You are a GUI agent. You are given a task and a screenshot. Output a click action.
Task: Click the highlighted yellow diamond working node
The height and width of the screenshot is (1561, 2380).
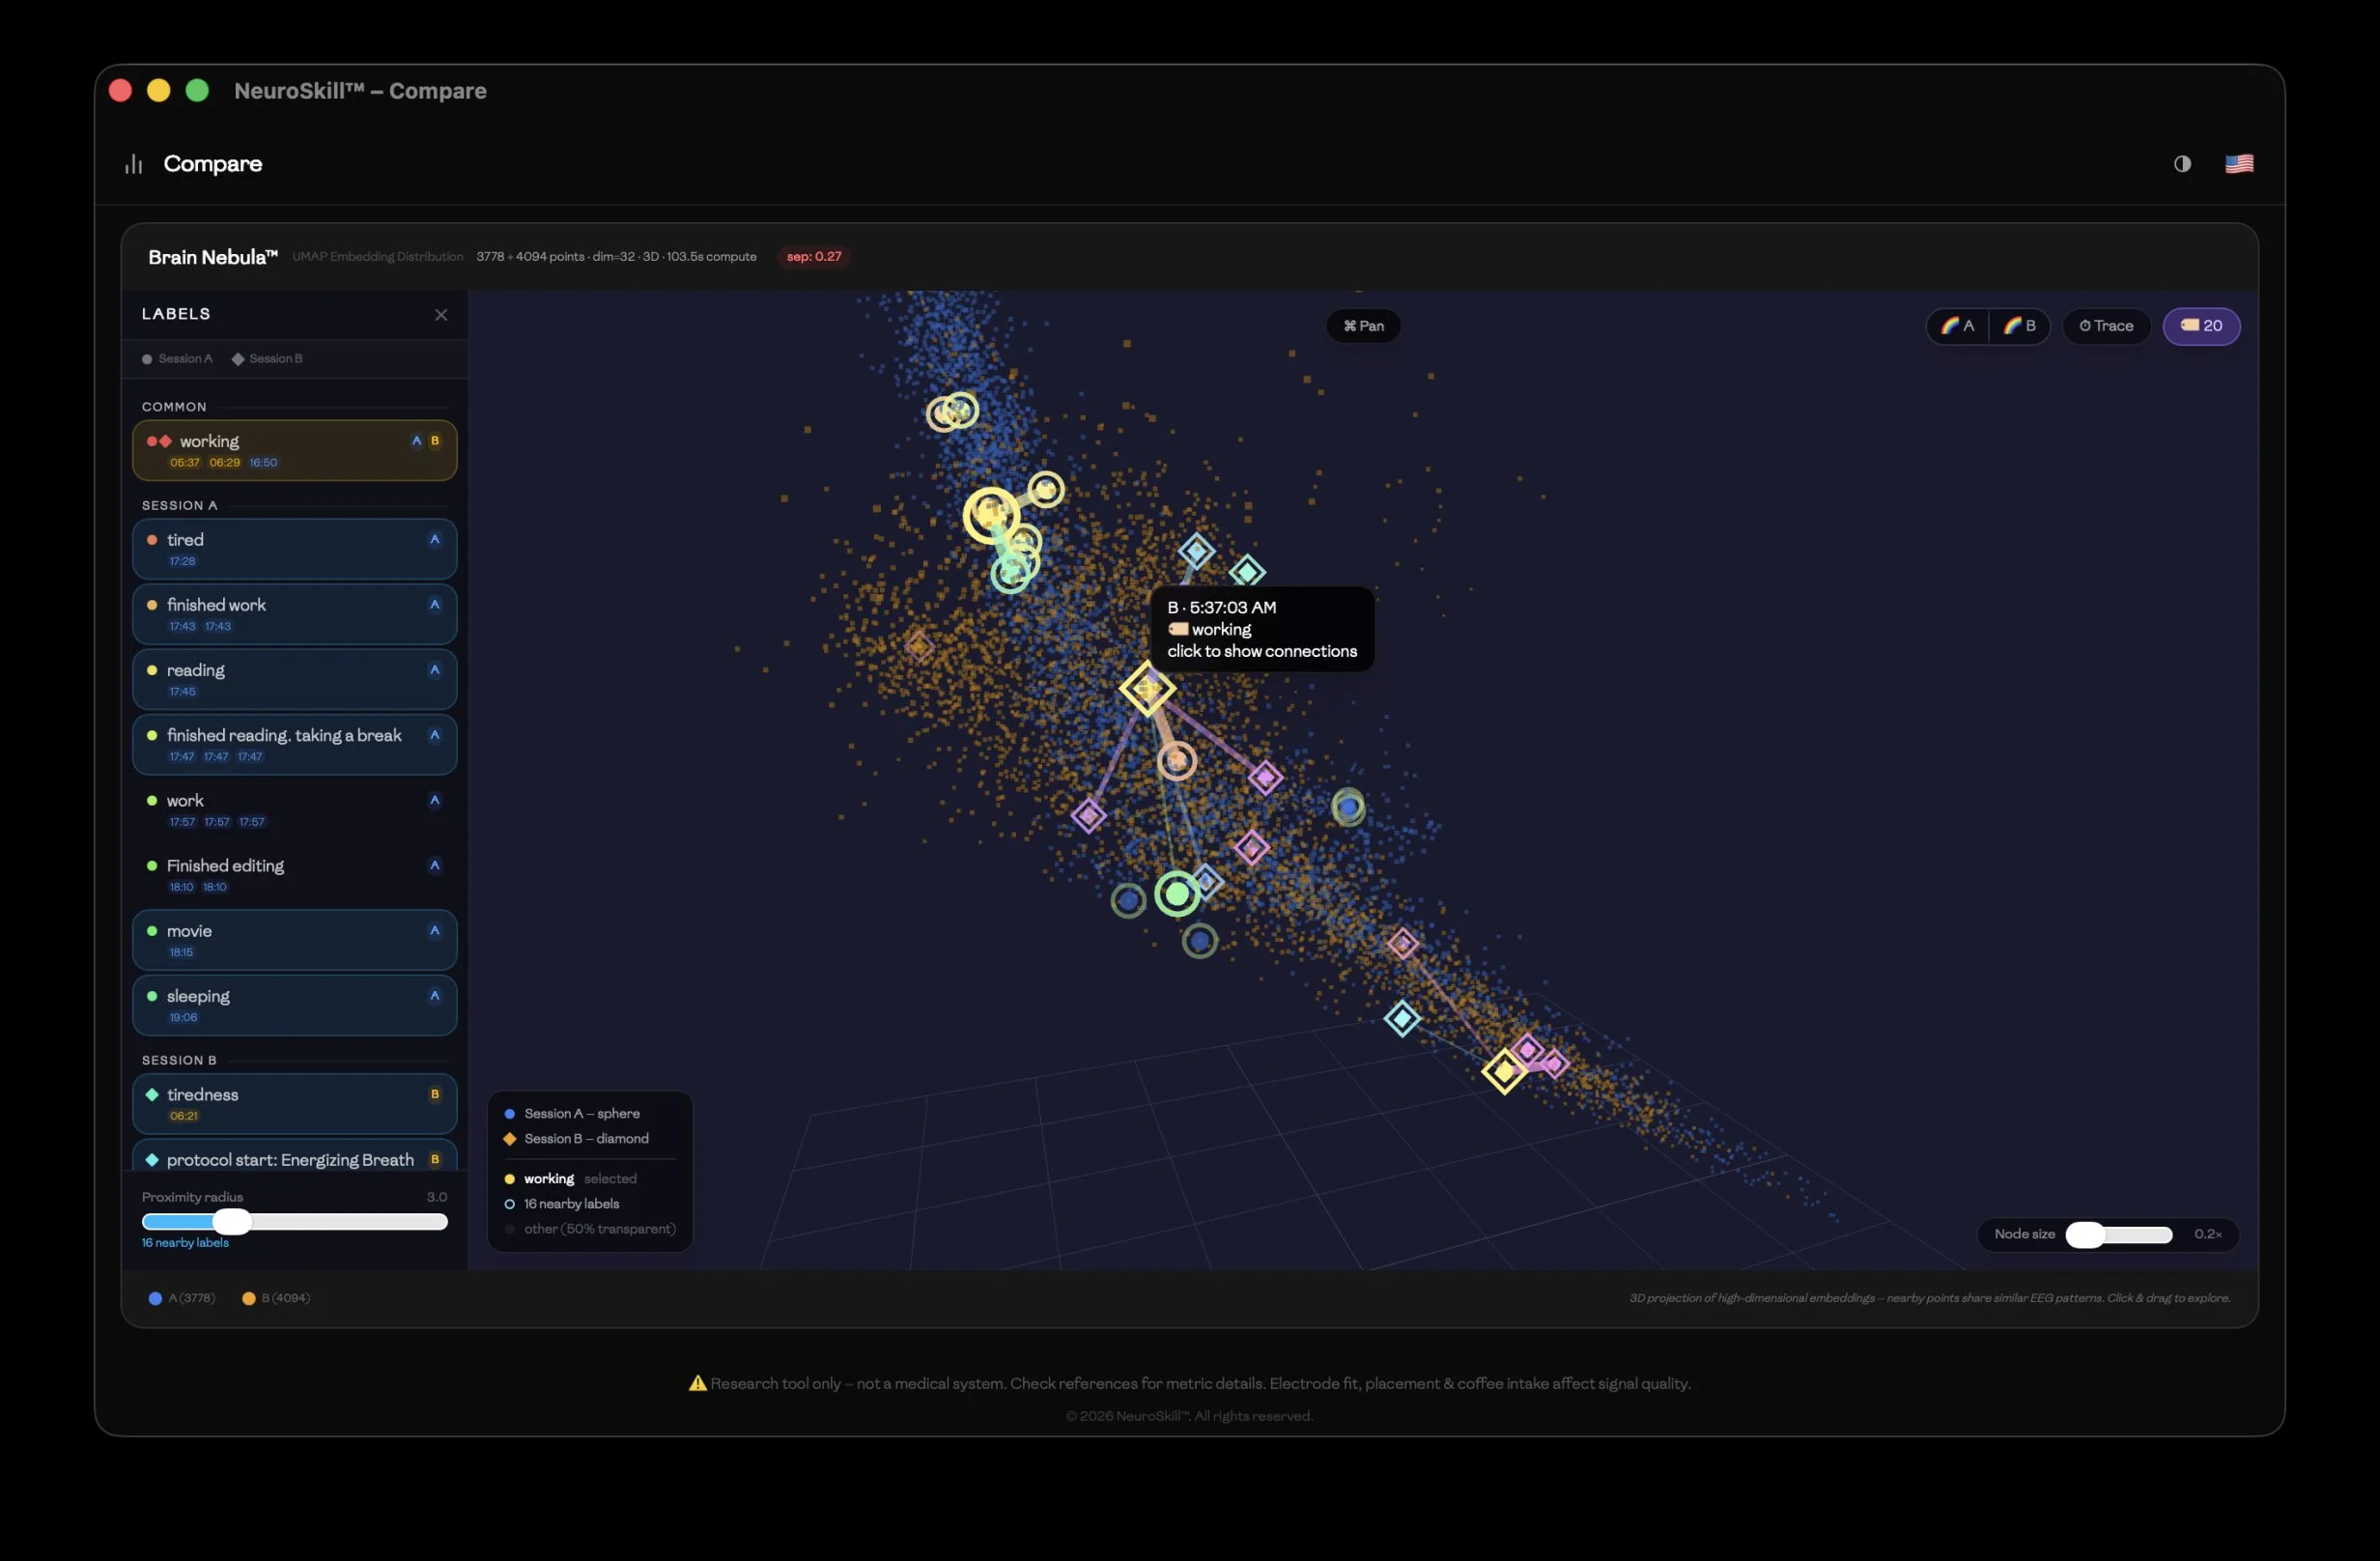tap(1147, 688)
